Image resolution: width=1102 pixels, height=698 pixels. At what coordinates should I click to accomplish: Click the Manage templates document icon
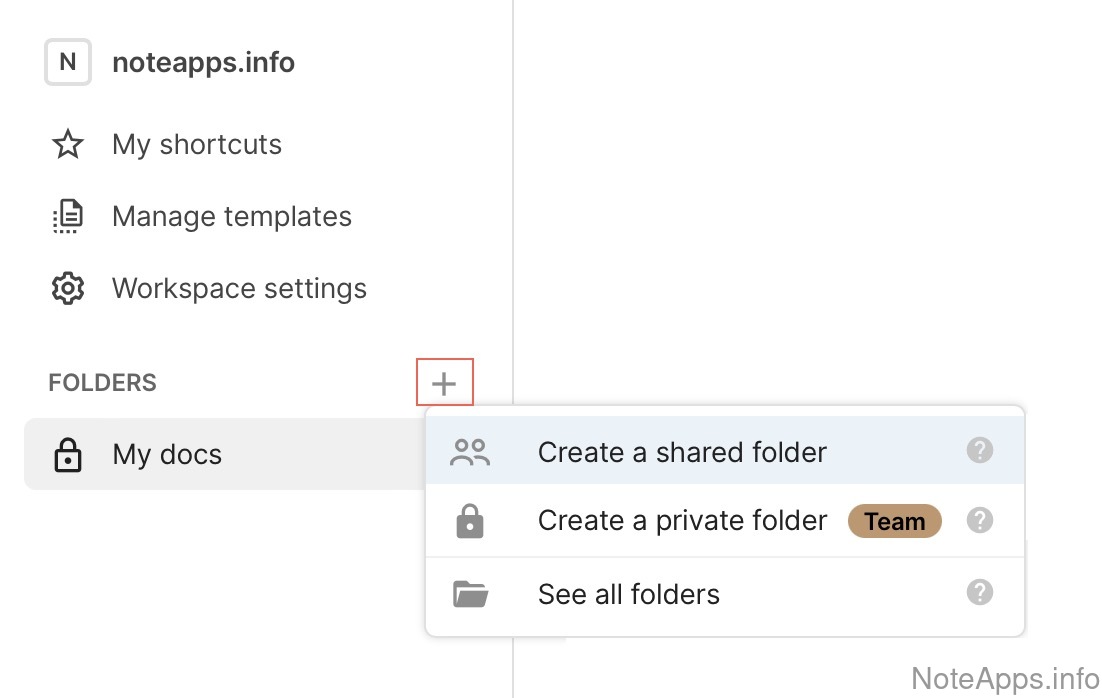(x=67, y=217)
